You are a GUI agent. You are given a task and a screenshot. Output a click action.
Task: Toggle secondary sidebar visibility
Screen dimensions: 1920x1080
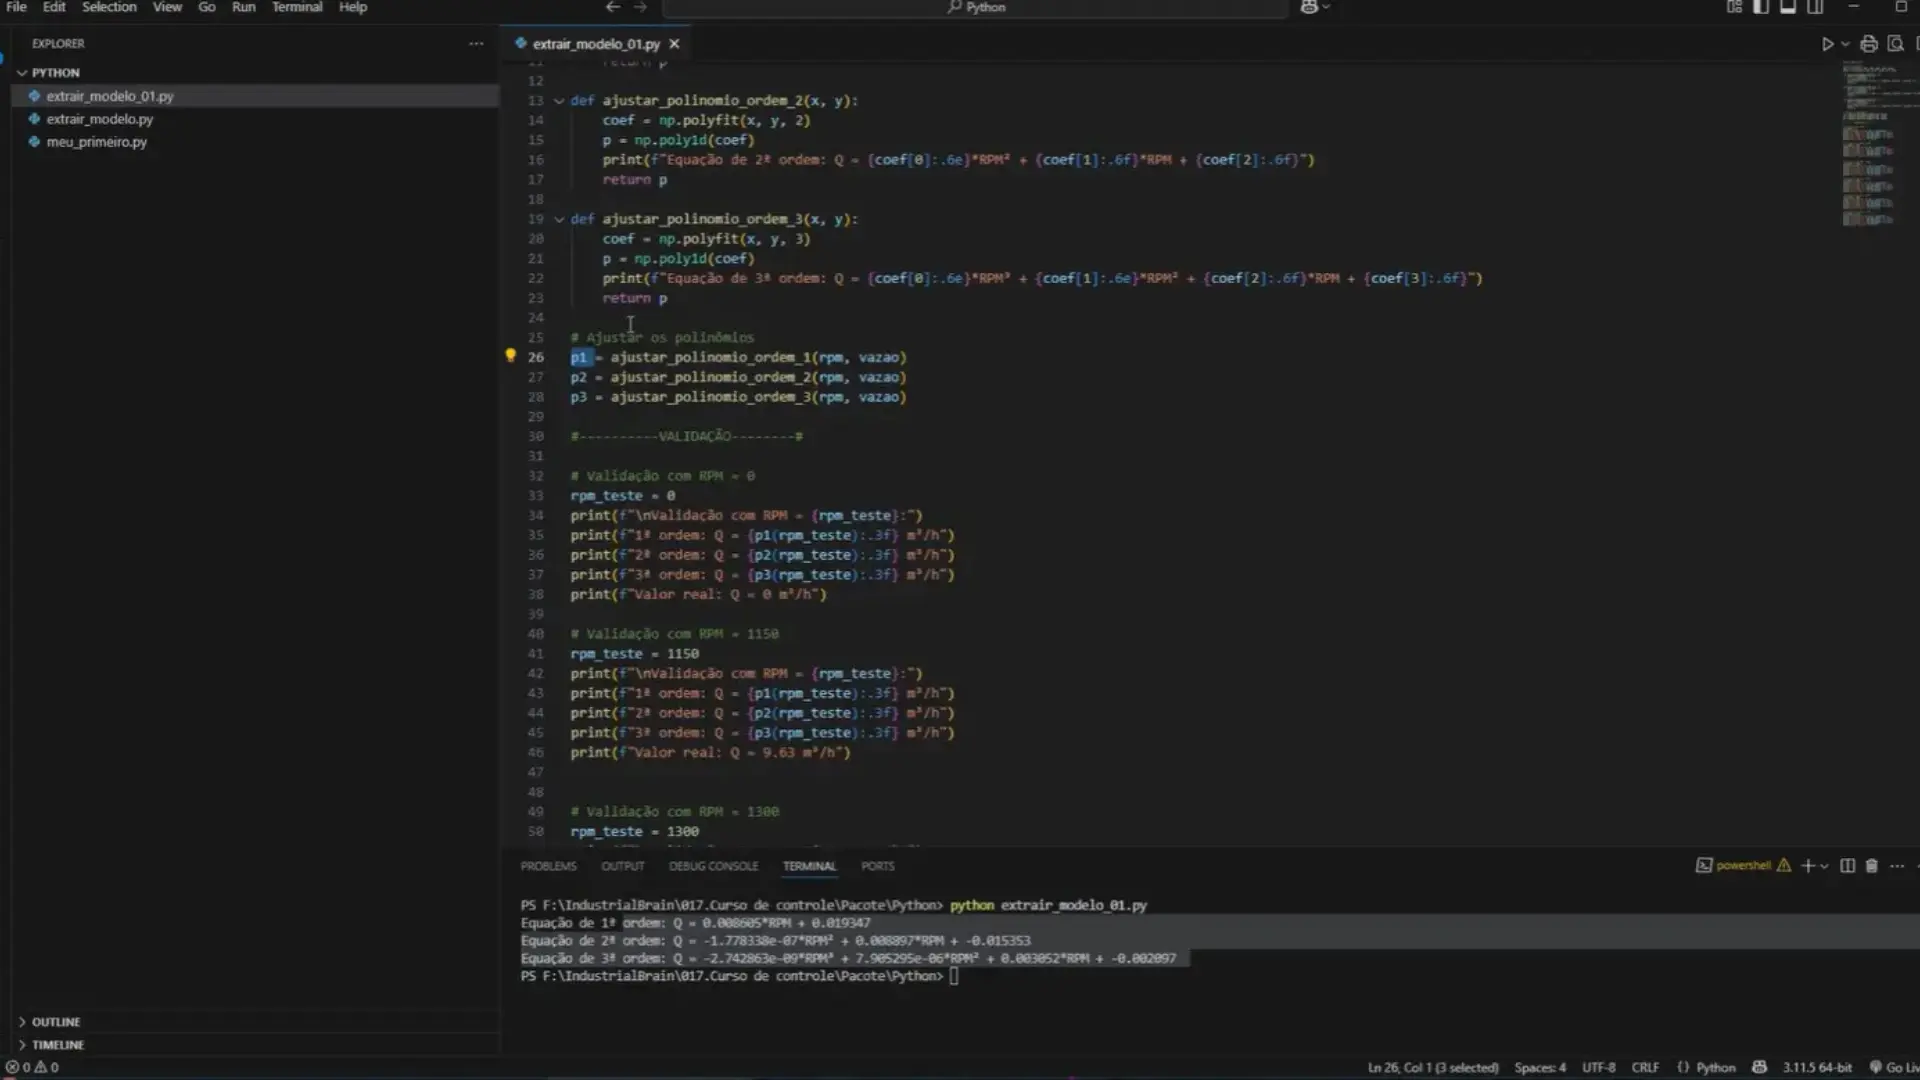coord(1814,7)
